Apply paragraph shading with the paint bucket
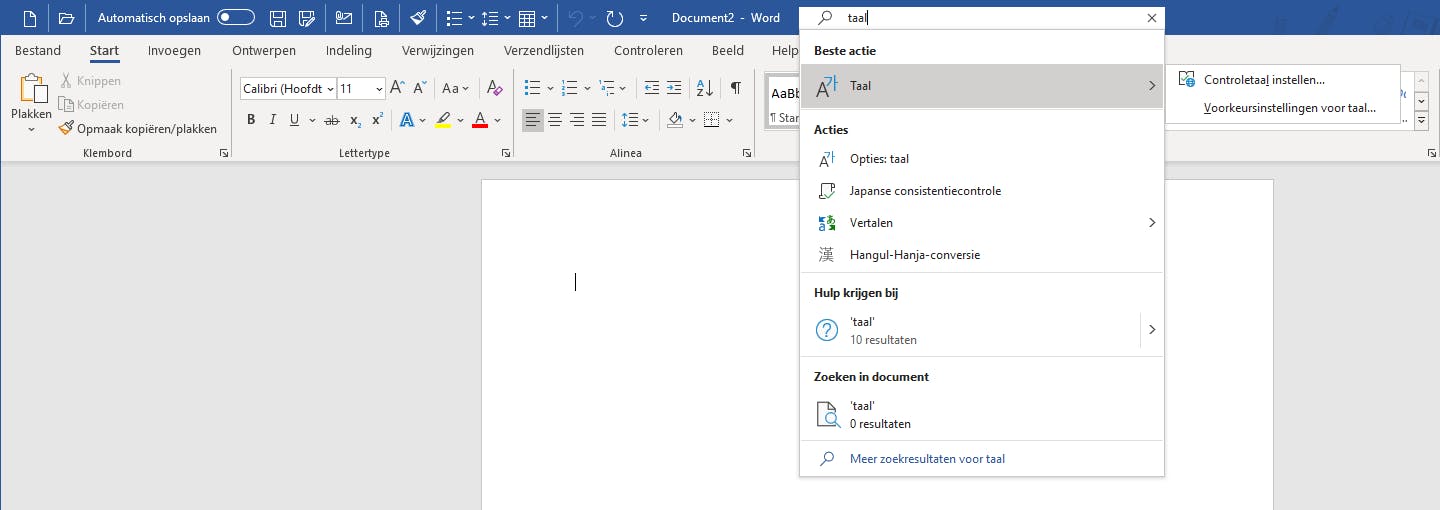Viewport: 1440px width, 510px height. (x=675, y=120)
